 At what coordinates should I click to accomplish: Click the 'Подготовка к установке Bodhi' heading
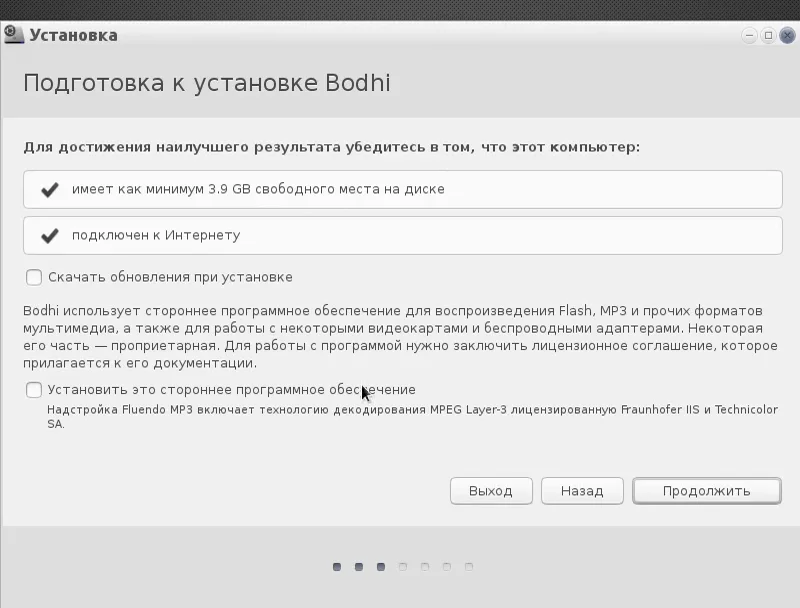207,83
